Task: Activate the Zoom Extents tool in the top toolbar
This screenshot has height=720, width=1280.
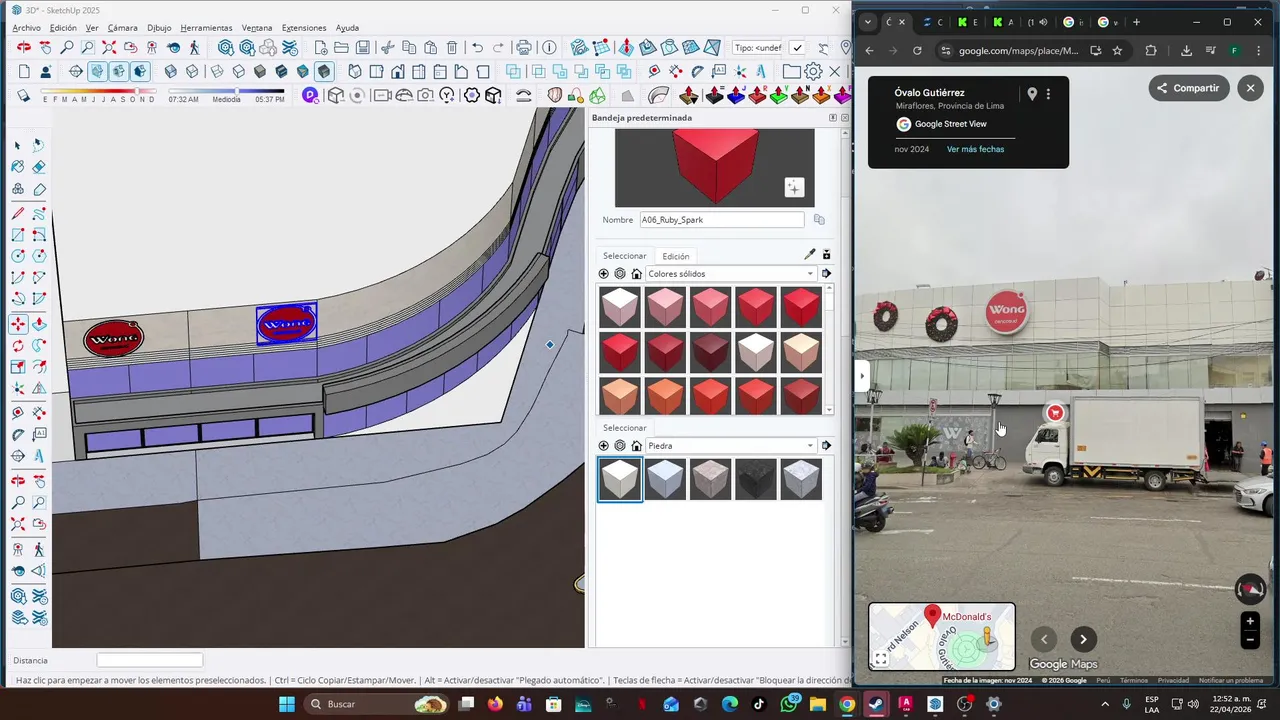Action: pos(109,47)
